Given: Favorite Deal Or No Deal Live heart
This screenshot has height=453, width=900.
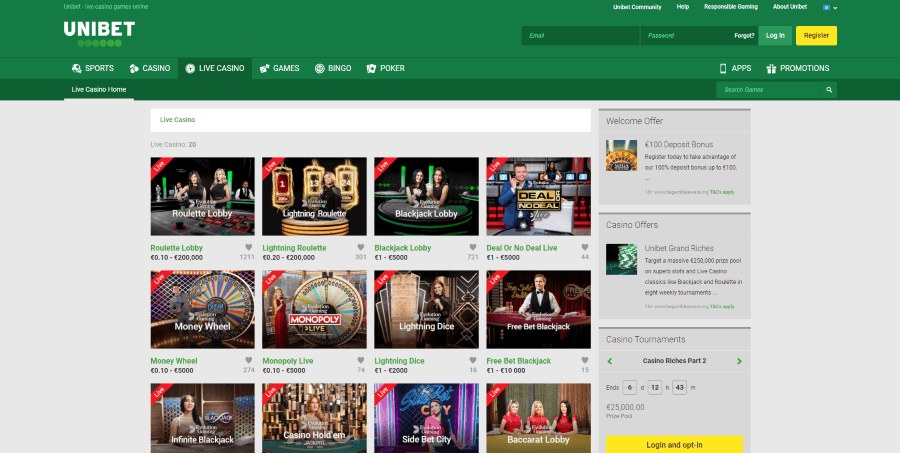Looking at the screenshot, I should [x=584, y=247].
